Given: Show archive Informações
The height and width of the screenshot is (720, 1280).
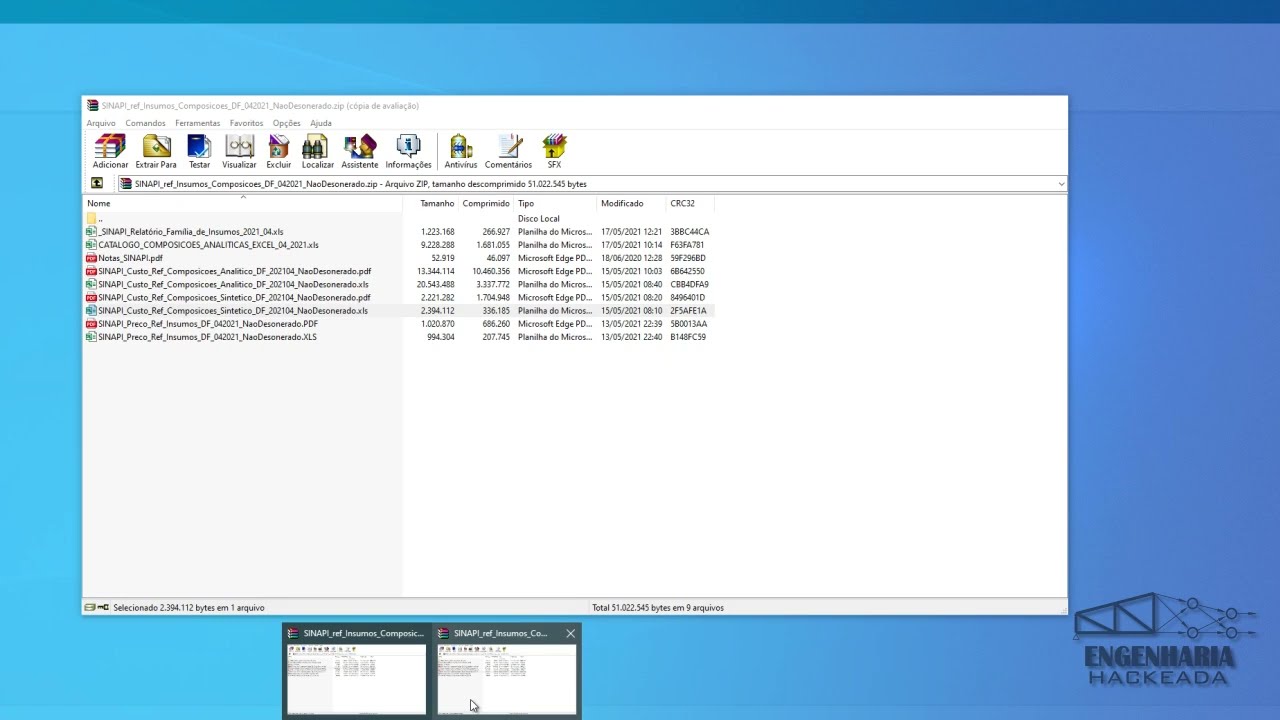Looking at the screenshot, I should (x=408, y=151).
